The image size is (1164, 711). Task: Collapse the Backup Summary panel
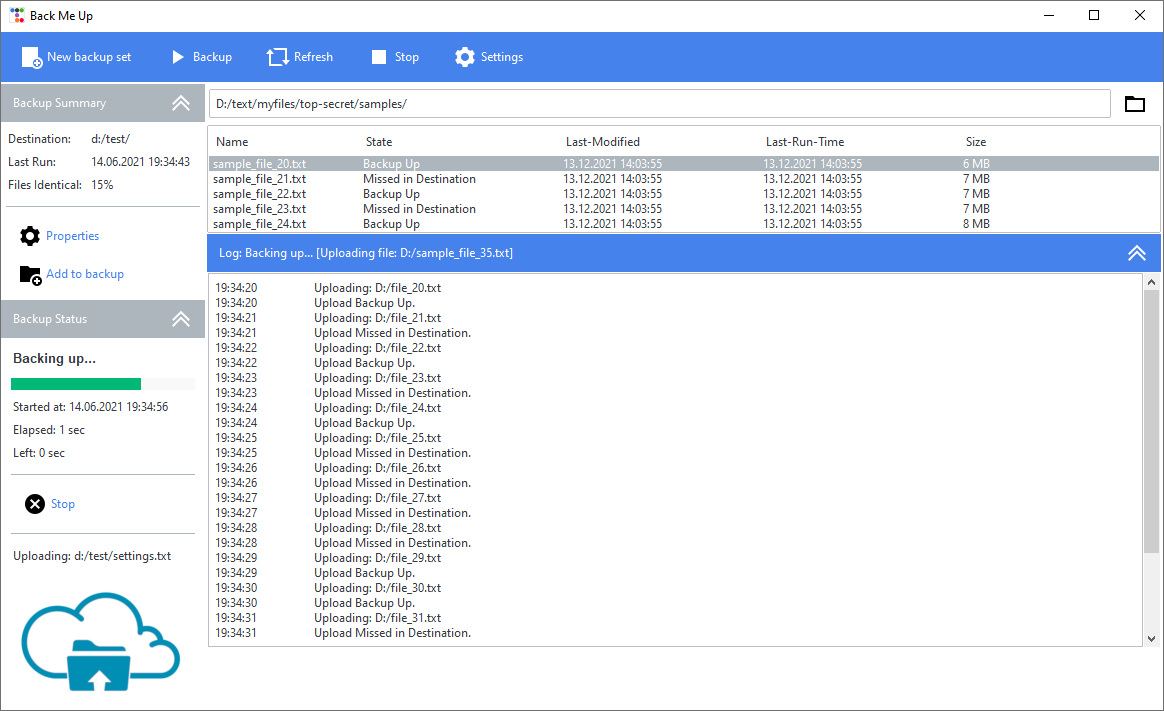181,103
